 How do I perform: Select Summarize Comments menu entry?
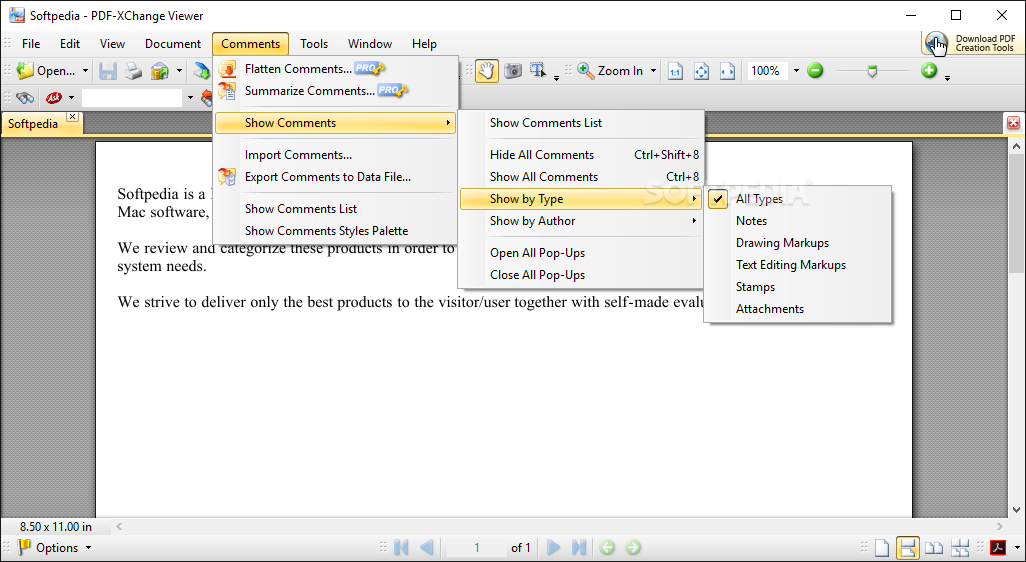point(335,91)
